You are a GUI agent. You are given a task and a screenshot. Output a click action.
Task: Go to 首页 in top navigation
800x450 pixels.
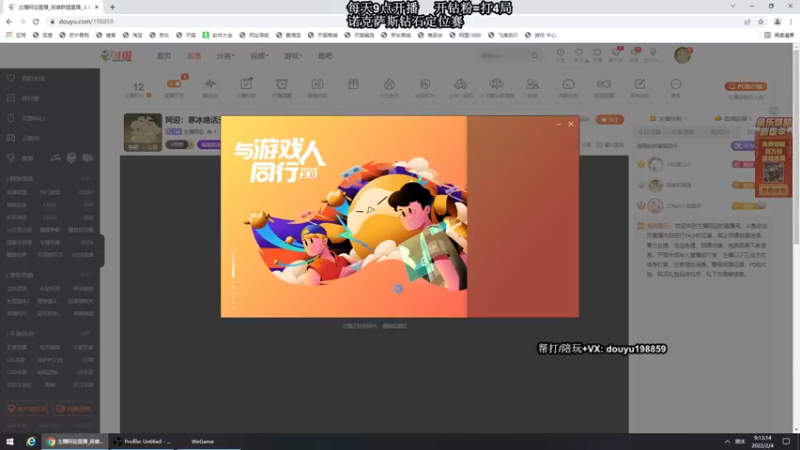164,56
